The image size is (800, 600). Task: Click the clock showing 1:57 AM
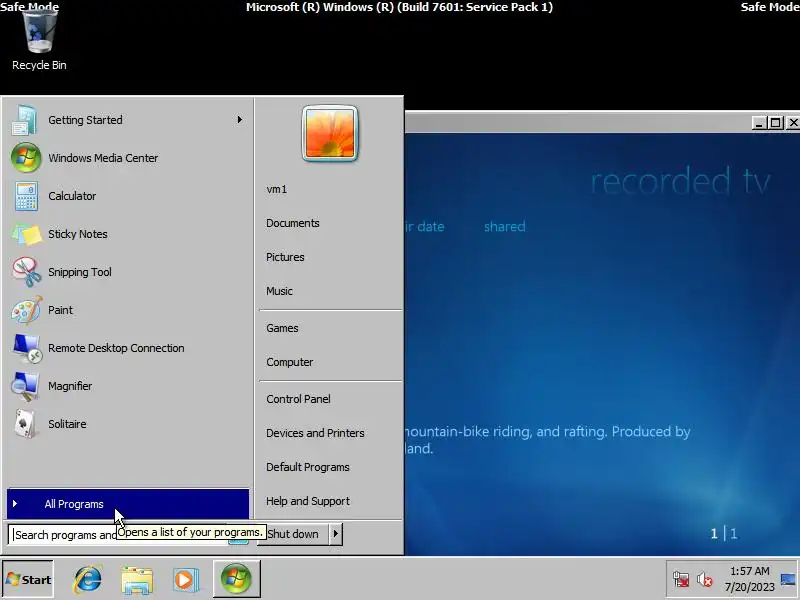(x=749, y=571)
